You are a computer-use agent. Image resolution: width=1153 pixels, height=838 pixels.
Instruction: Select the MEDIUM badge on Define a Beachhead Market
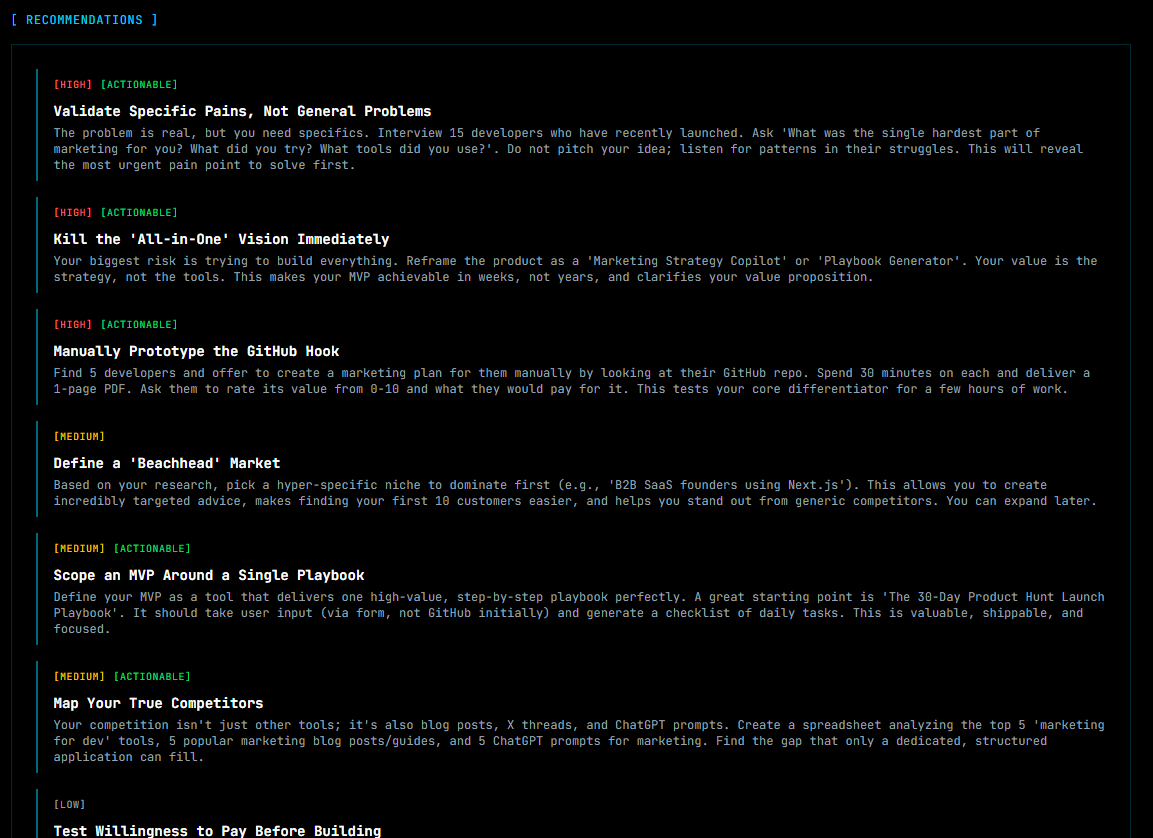(80, 436)
